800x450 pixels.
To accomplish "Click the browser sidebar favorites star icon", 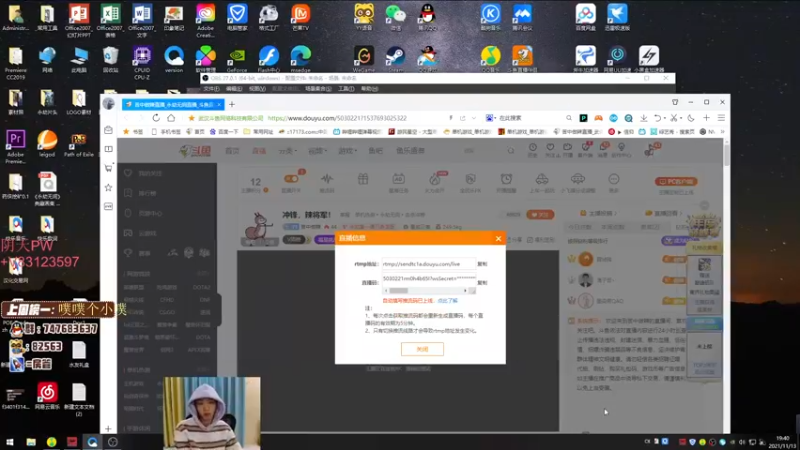I will (x=108, y=187).
